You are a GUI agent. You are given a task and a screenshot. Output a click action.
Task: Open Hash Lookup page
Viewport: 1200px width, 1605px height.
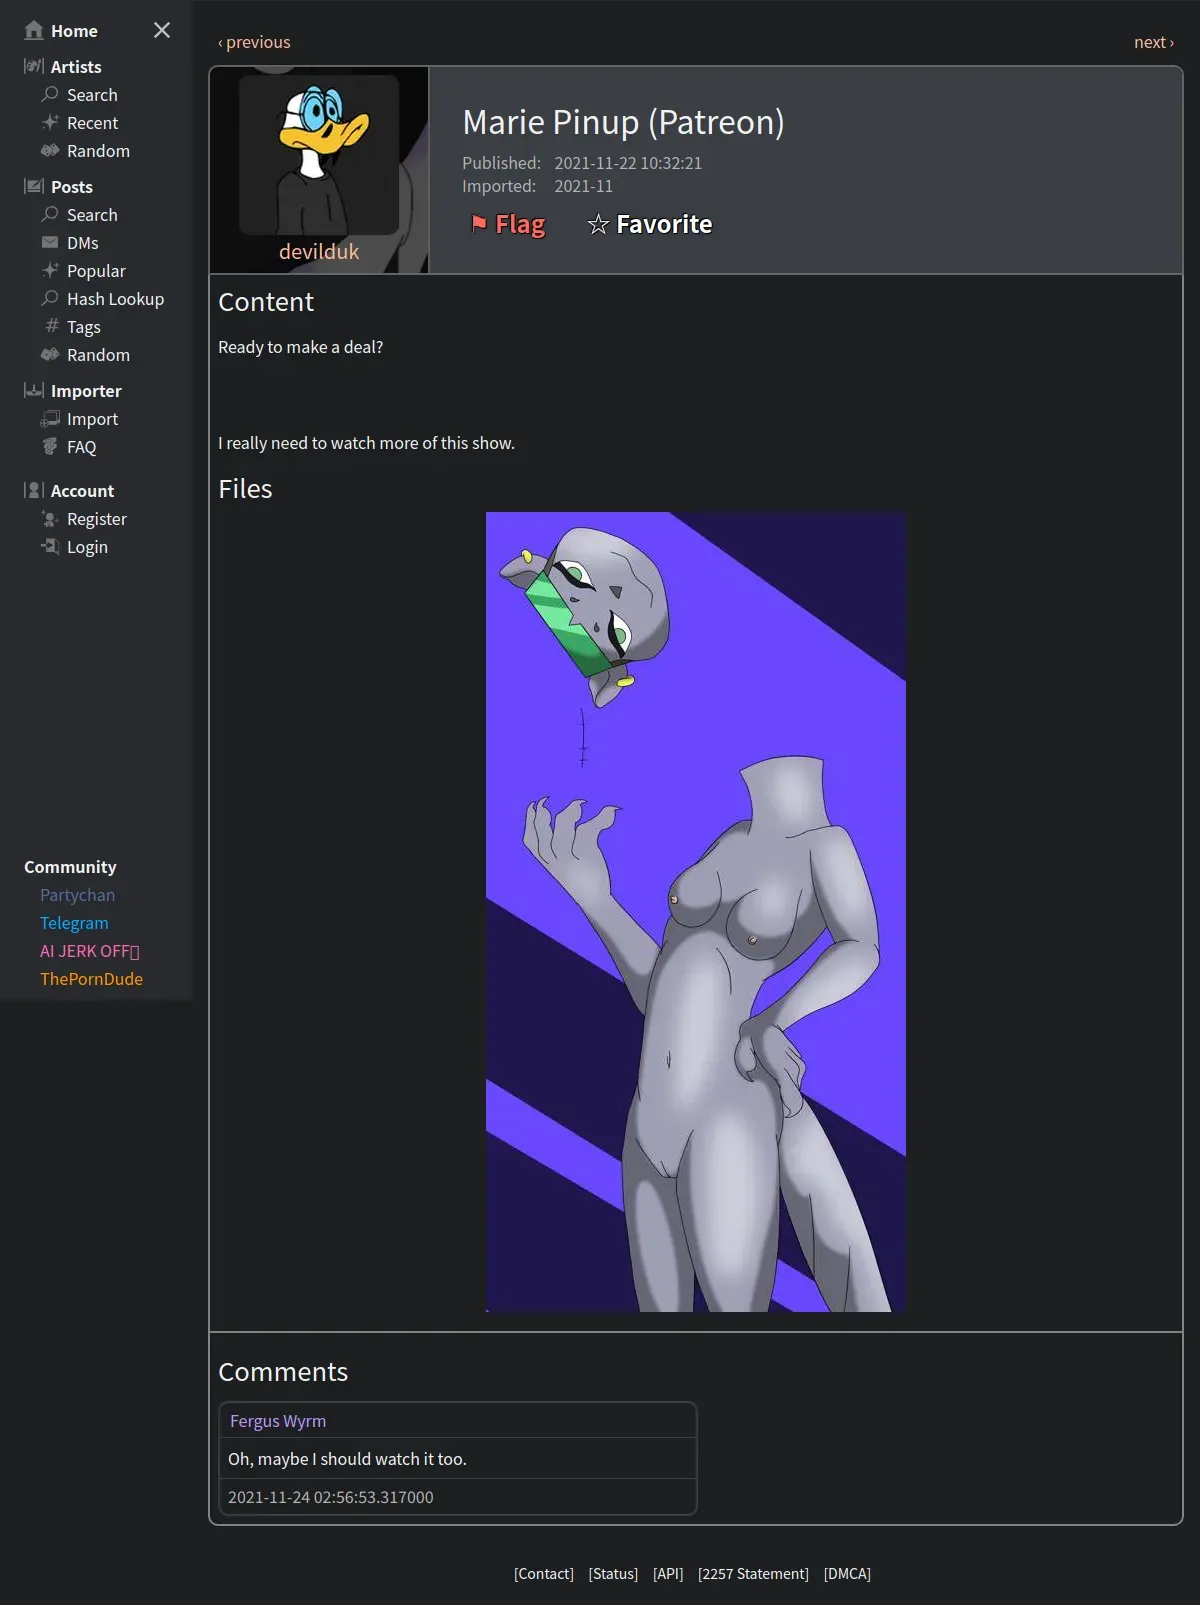pos(115,299)
